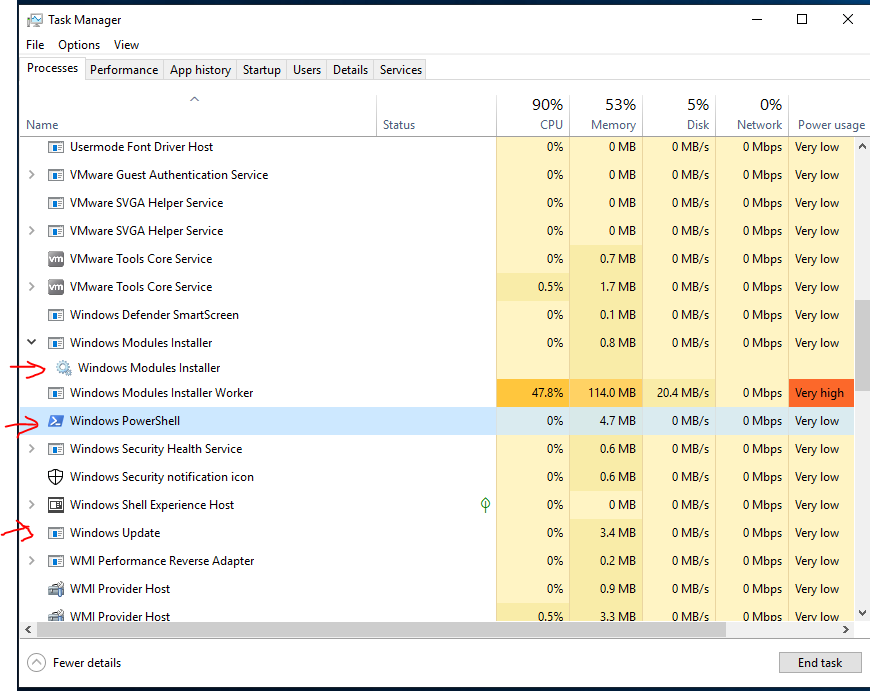Click the gear icon of Windows Modules Installer
Viewport: 870px width, 691px height.
[x=64, y=368]
